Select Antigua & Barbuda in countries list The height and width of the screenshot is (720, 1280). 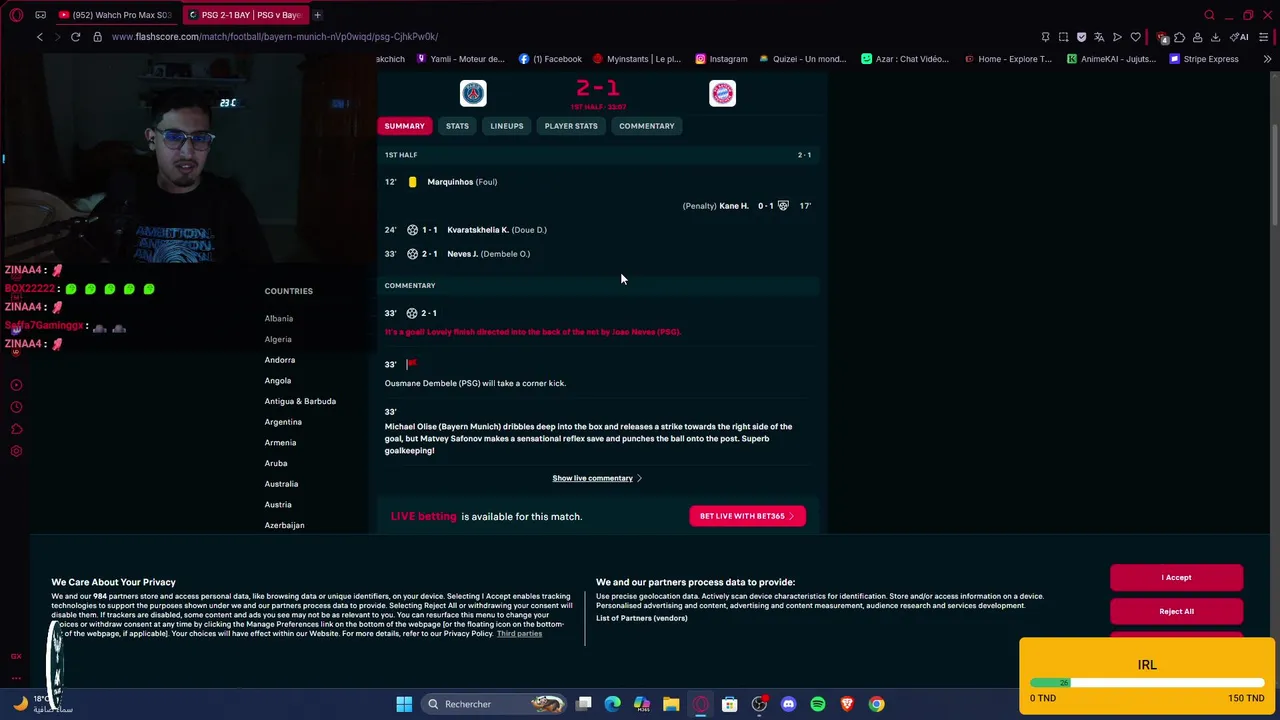click(x=300, y=401)
